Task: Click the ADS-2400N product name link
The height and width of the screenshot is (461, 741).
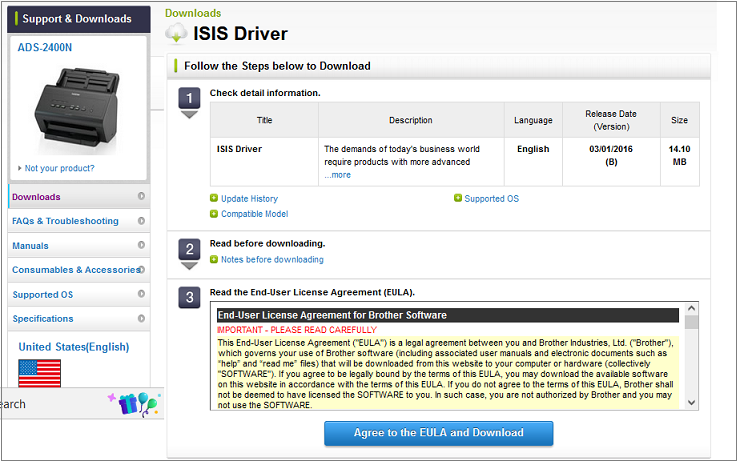Action: click(x=45, y=48)
